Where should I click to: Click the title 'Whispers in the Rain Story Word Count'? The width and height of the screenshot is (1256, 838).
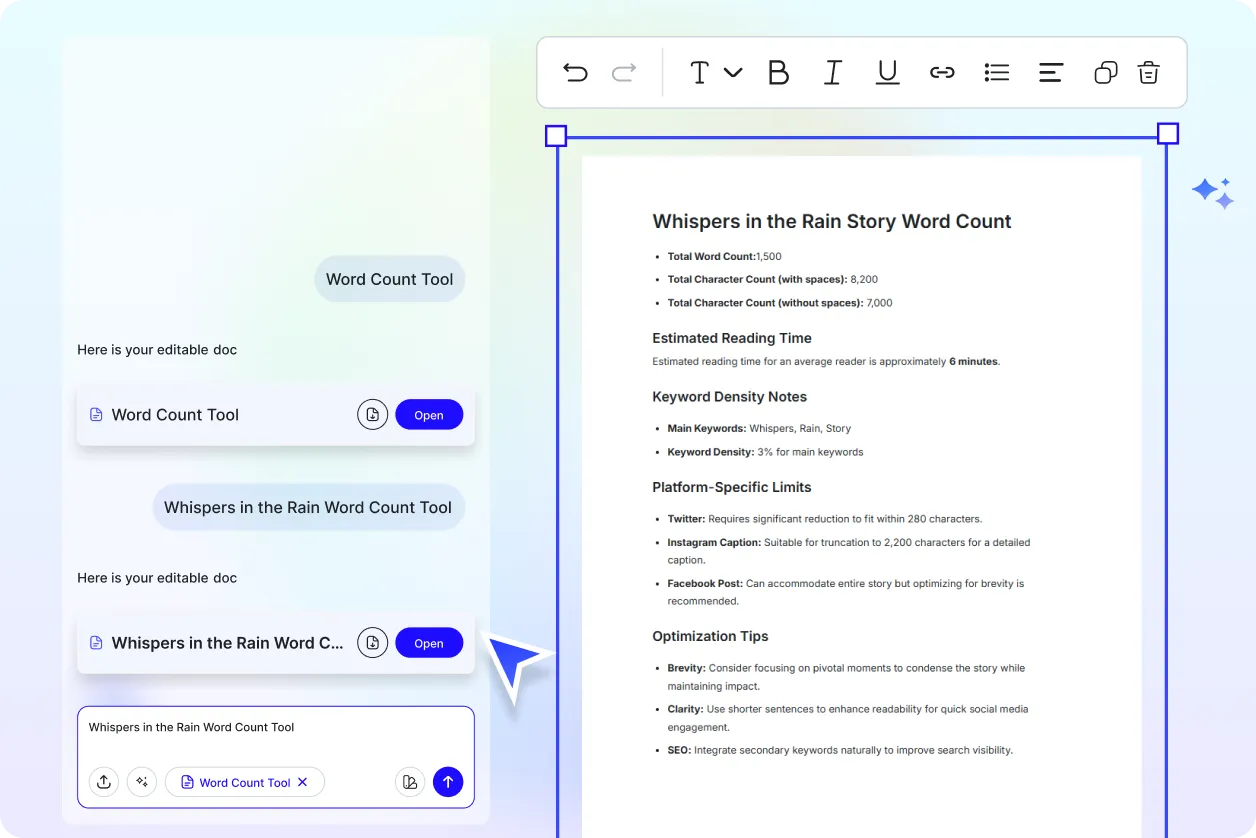click(x=832, y=222)
